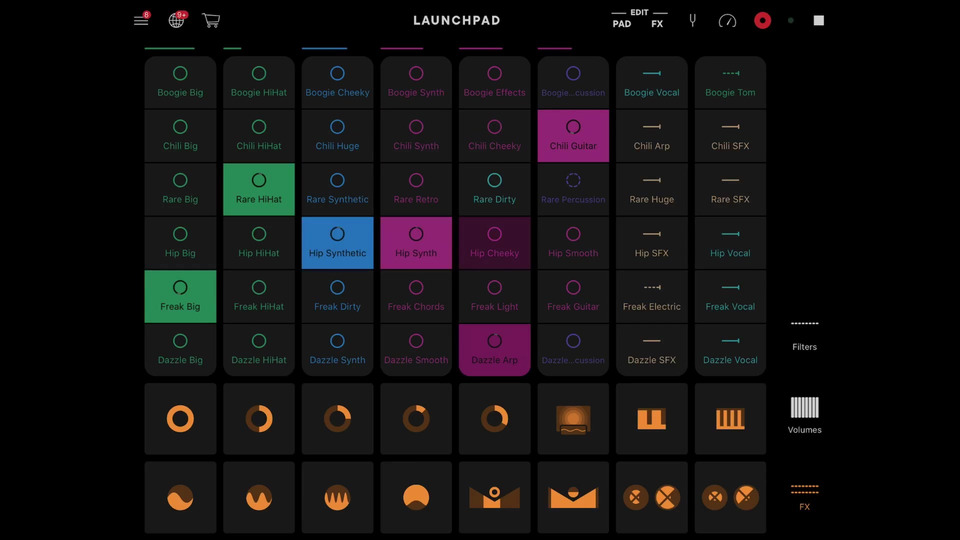Viewport: 960px width, 540px height.
Task: Trigger the Chili Huge pad
Action: (337, 136)
